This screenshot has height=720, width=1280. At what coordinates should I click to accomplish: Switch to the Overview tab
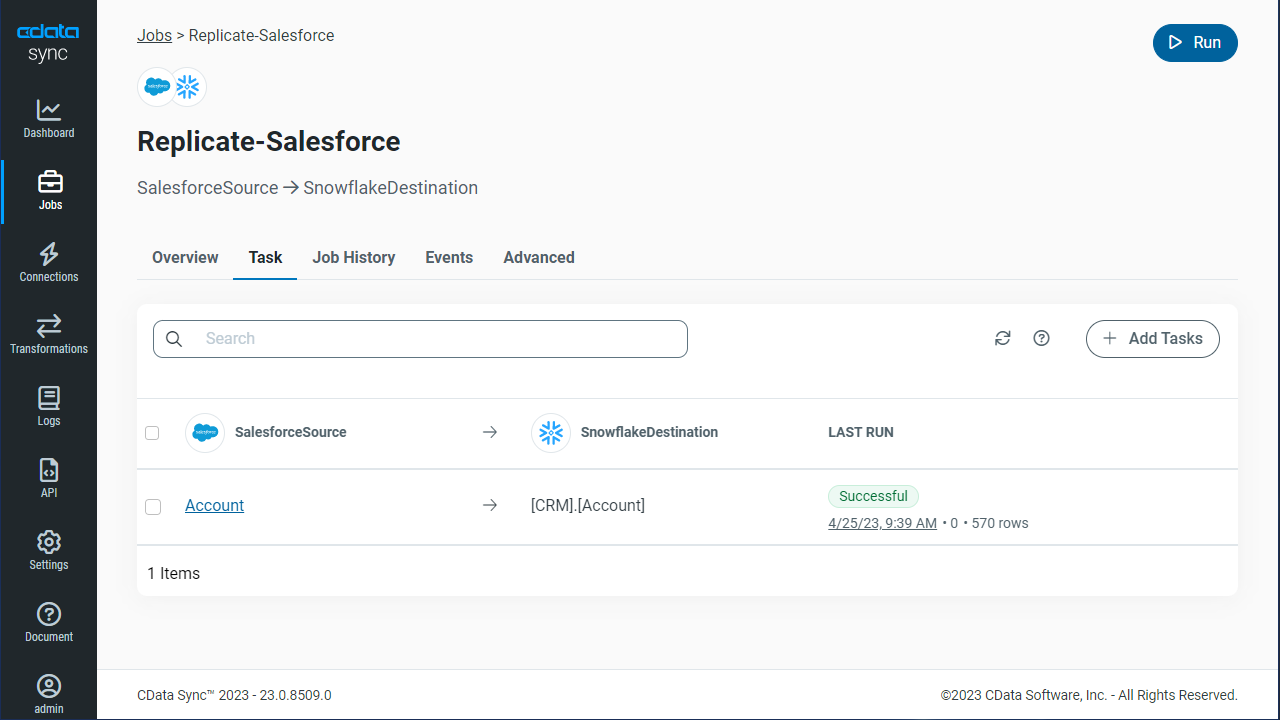click(185, 258)
